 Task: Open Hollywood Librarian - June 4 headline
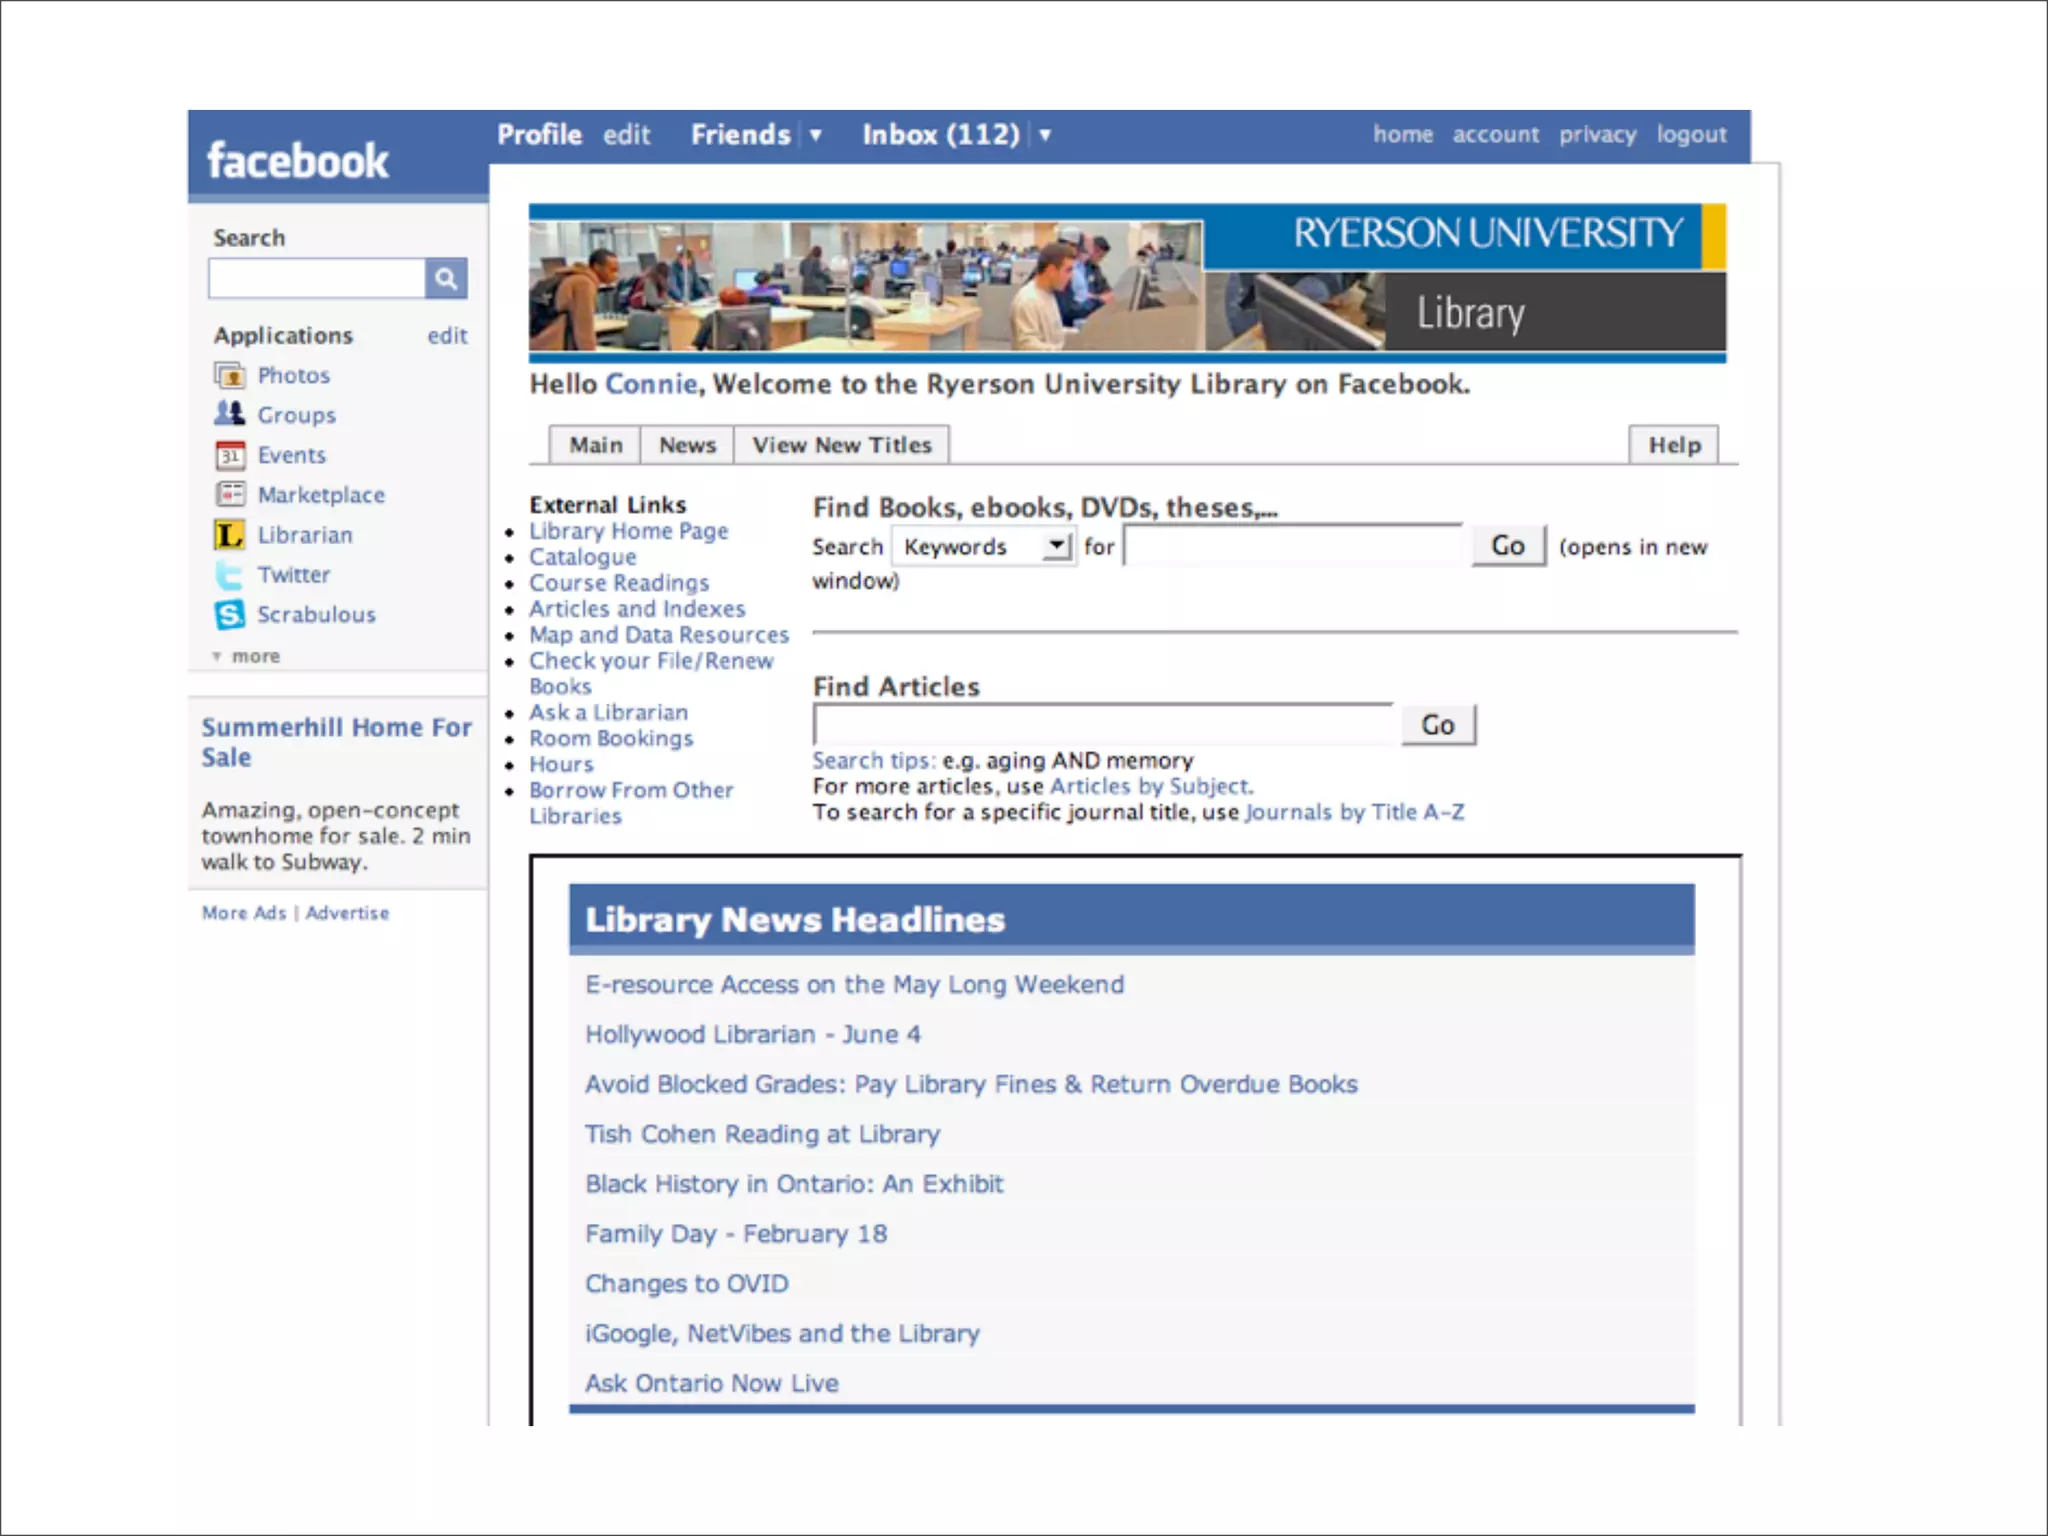[753, 1035]
